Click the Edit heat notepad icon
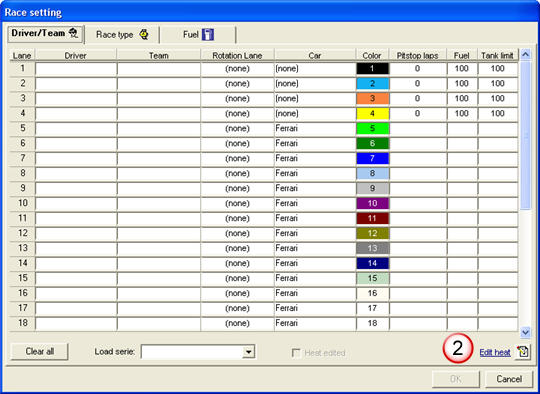The width and height of the screenshot is (540, 394). 523,352
